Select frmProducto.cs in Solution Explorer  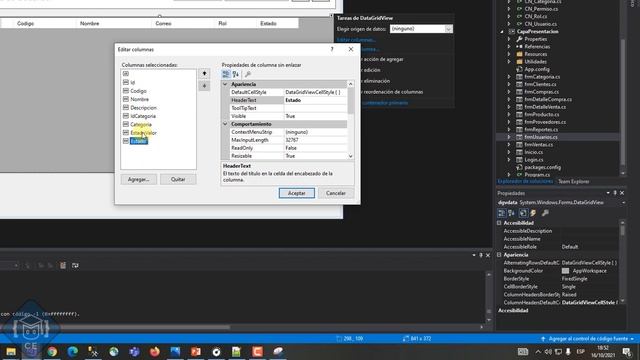pyautogui.click(x=542, y=115)
